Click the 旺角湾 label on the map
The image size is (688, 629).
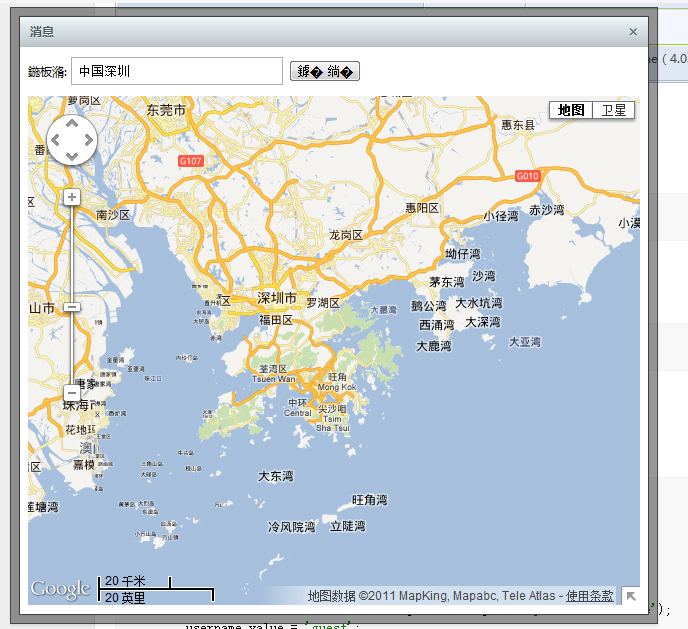[x=370, y=500]
